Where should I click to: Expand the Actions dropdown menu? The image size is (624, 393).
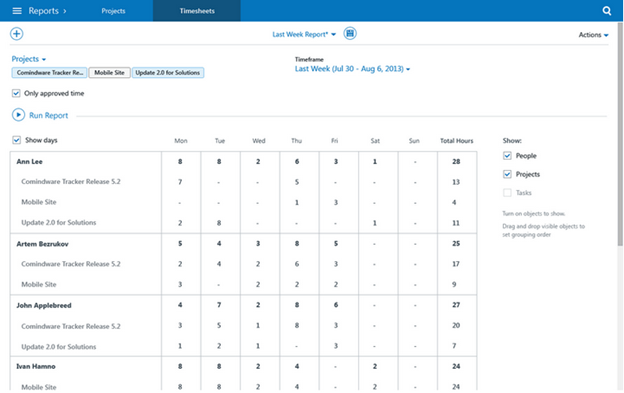(593, 35)
